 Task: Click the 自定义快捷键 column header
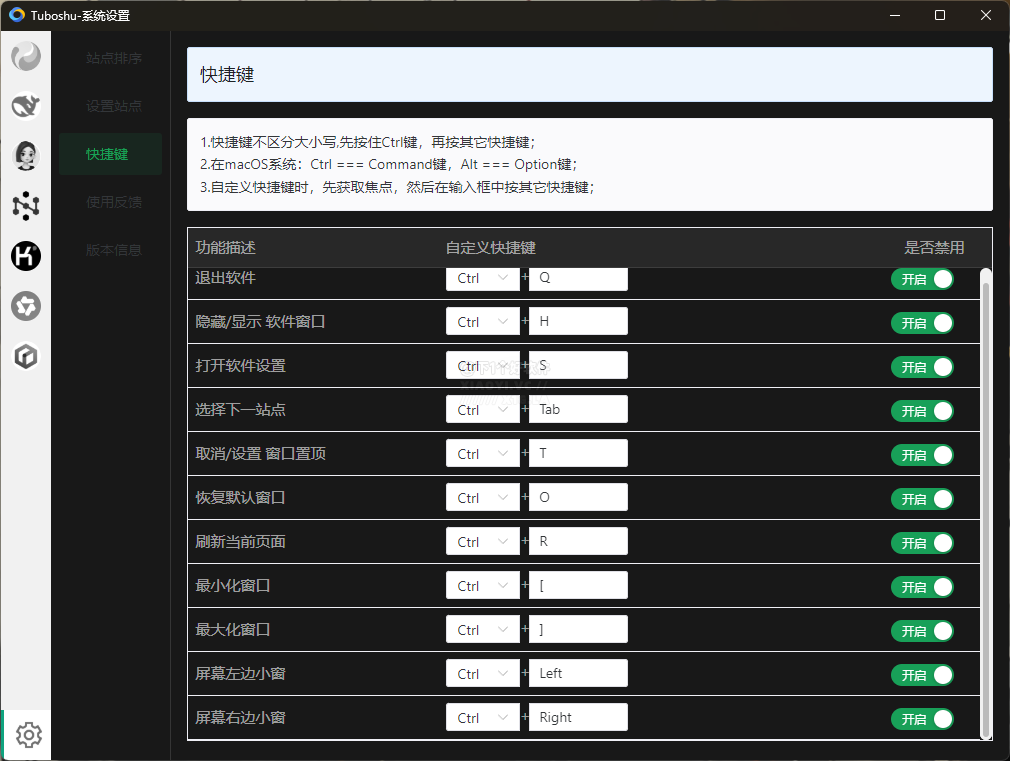coord(491,247)
